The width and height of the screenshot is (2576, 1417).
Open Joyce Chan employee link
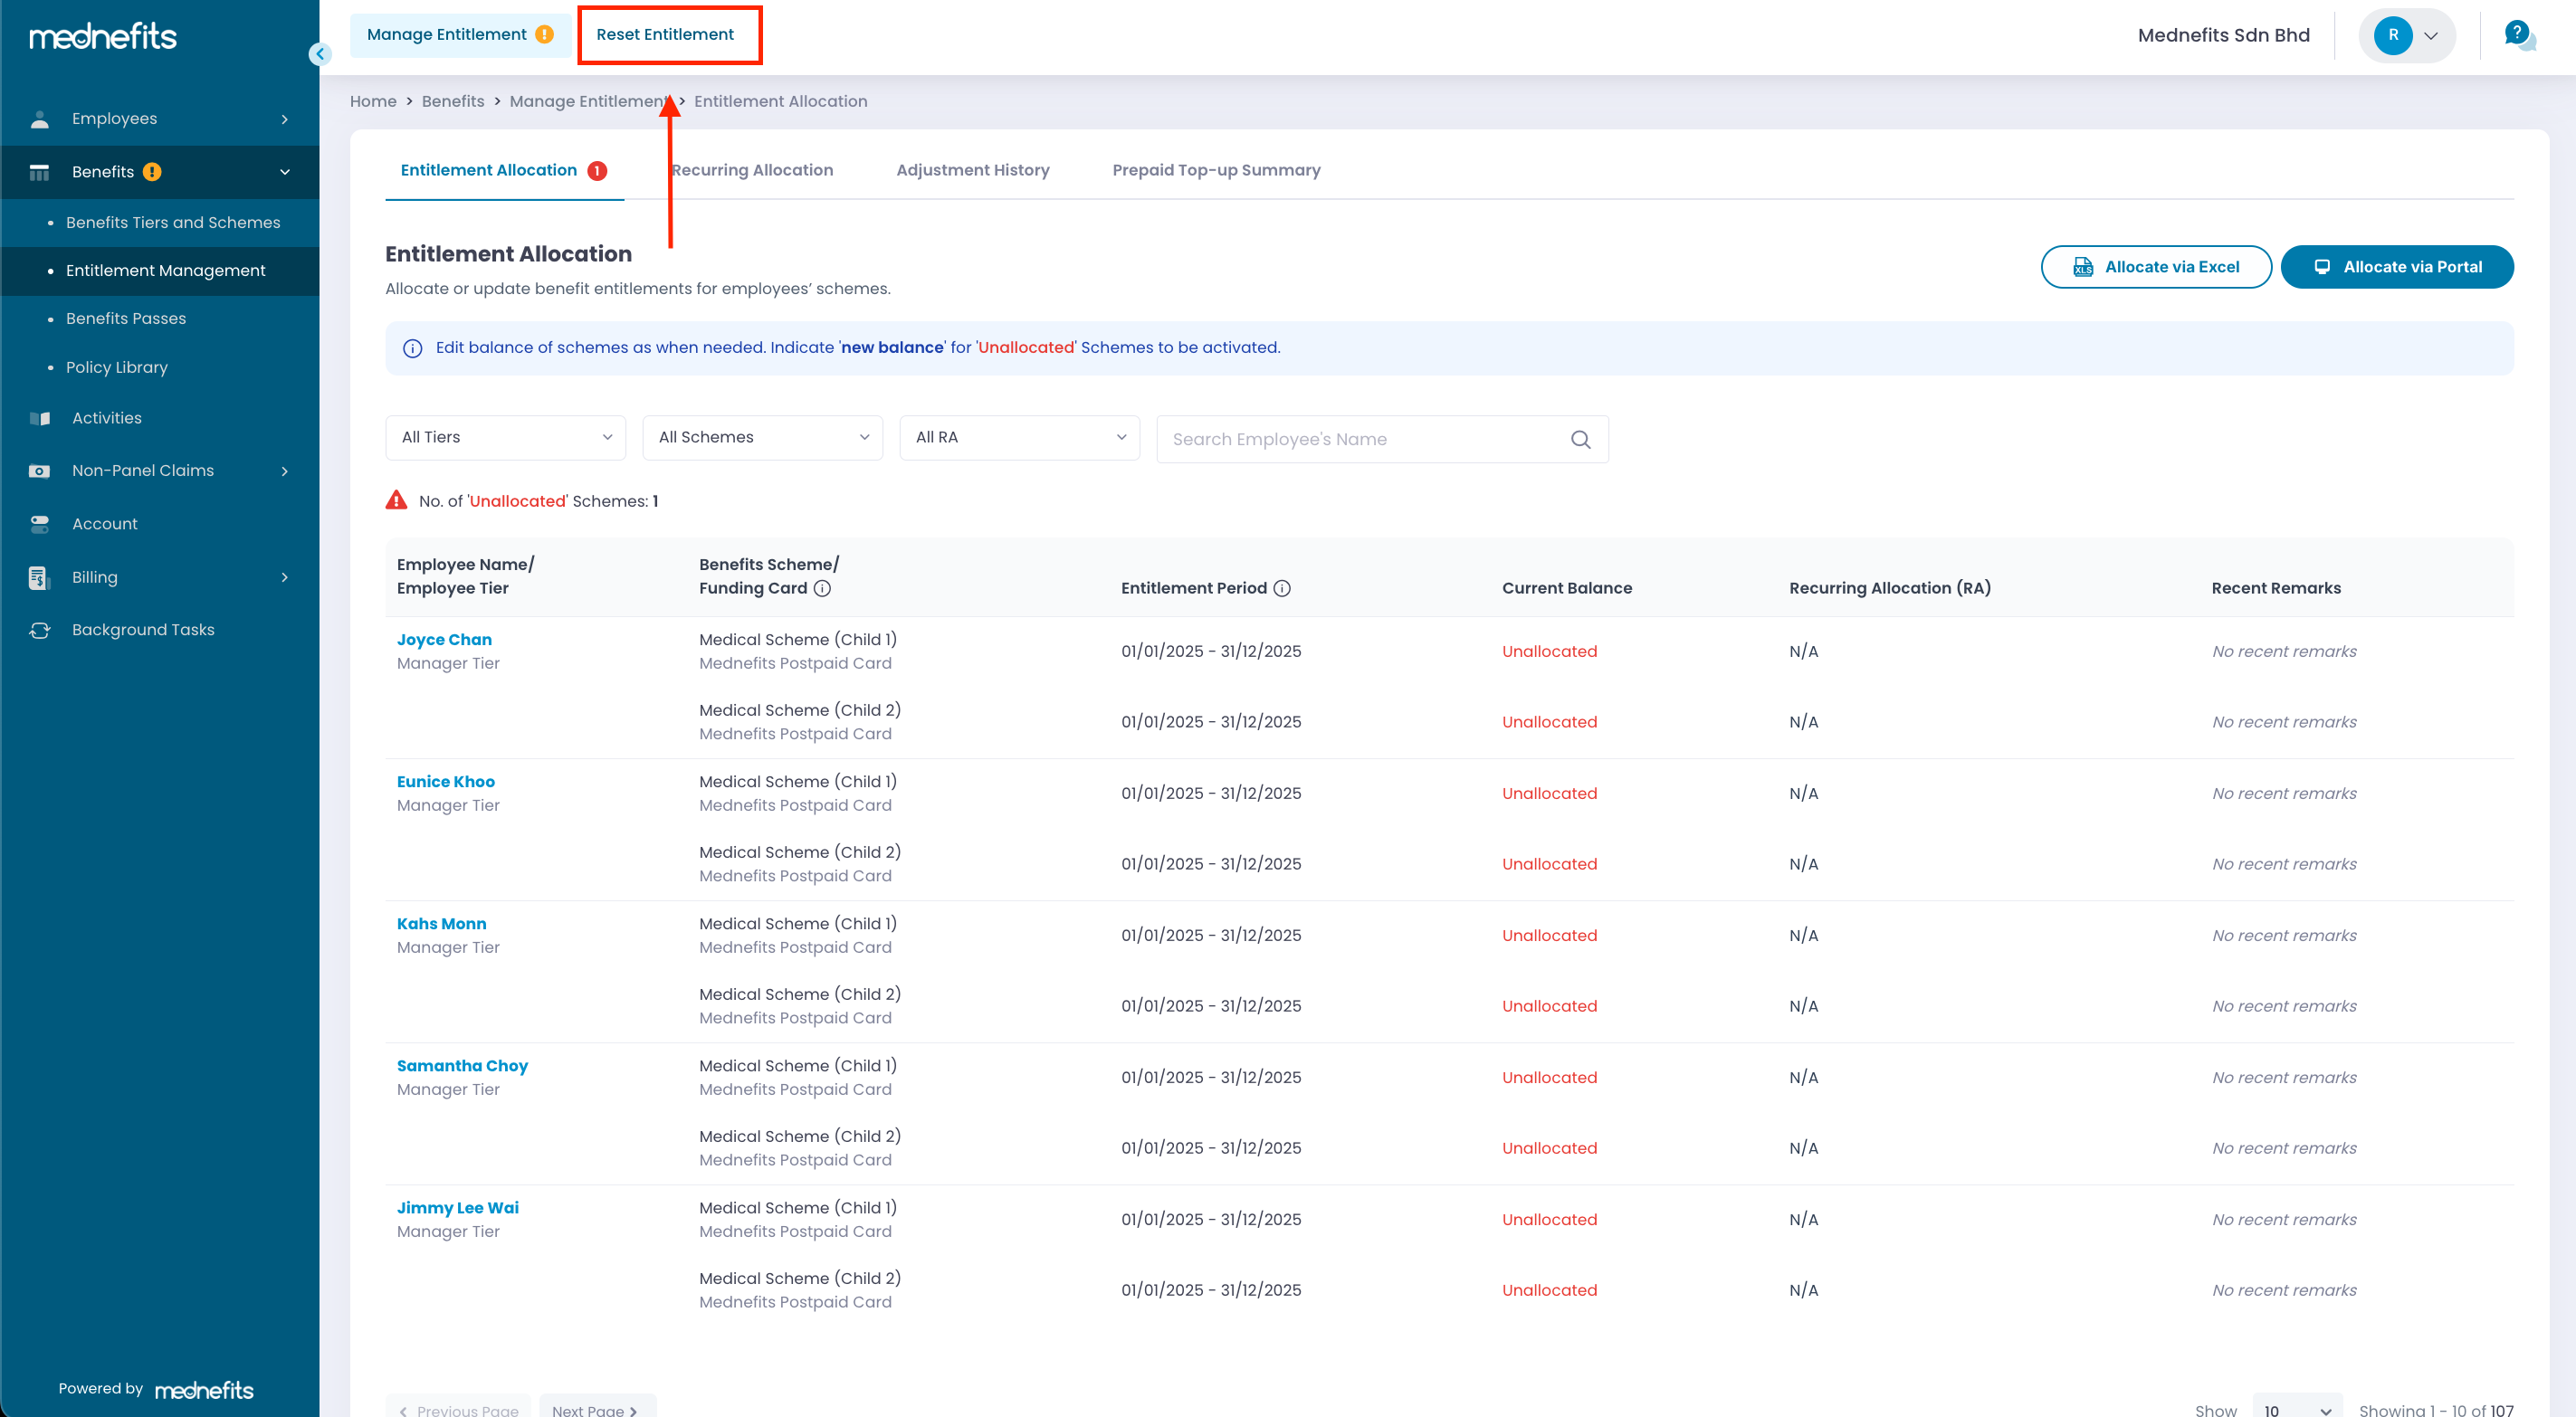(x=444, y=639)
